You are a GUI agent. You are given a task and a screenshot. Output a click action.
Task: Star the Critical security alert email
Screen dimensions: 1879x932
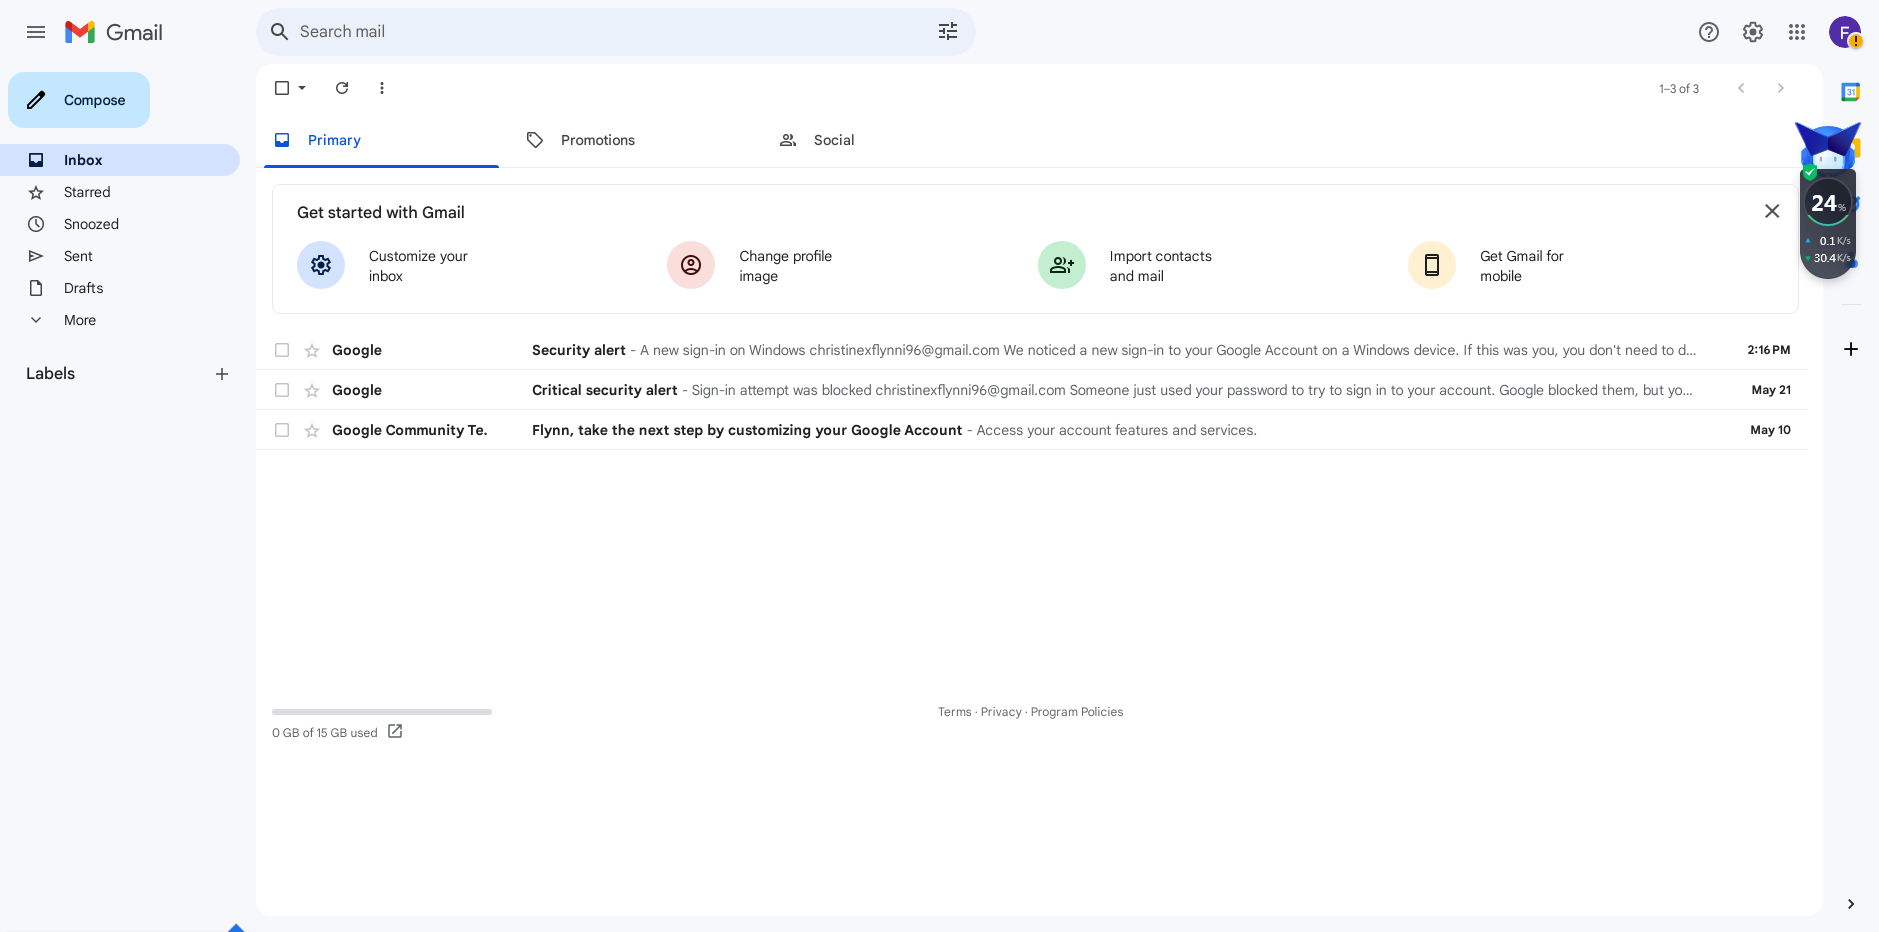[312, 390]
